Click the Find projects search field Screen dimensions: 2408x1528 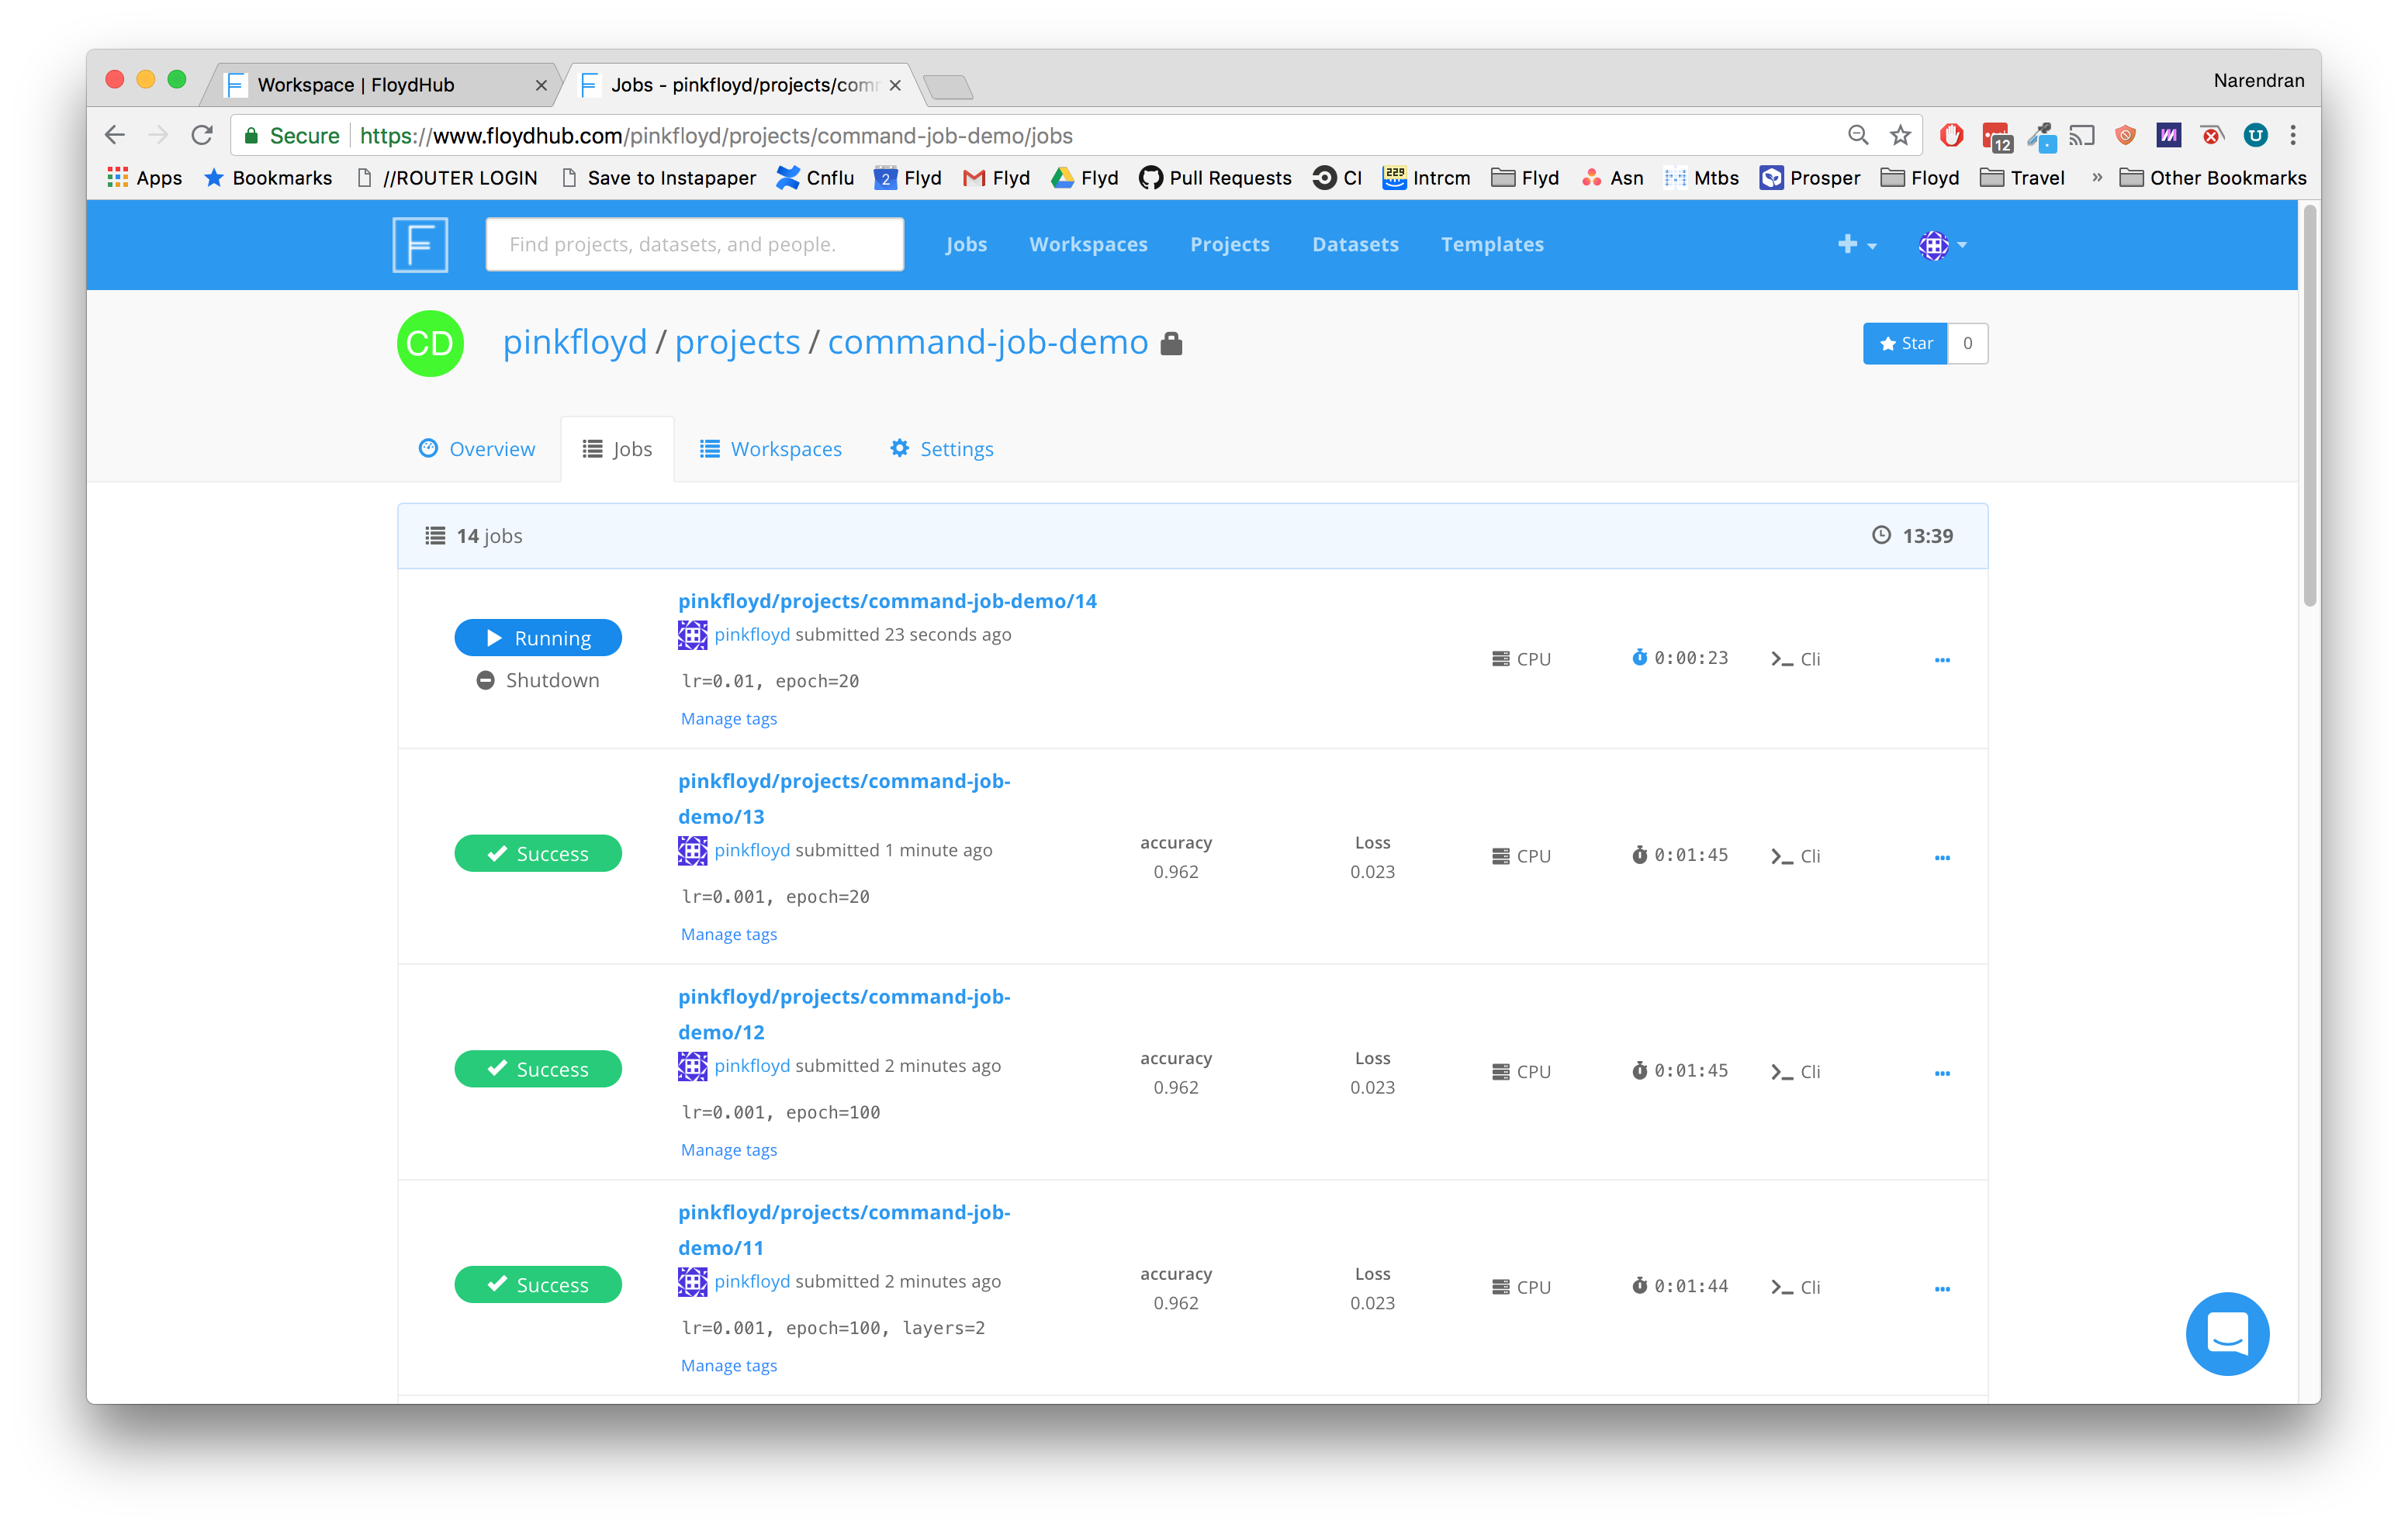[x=694, y=245]
